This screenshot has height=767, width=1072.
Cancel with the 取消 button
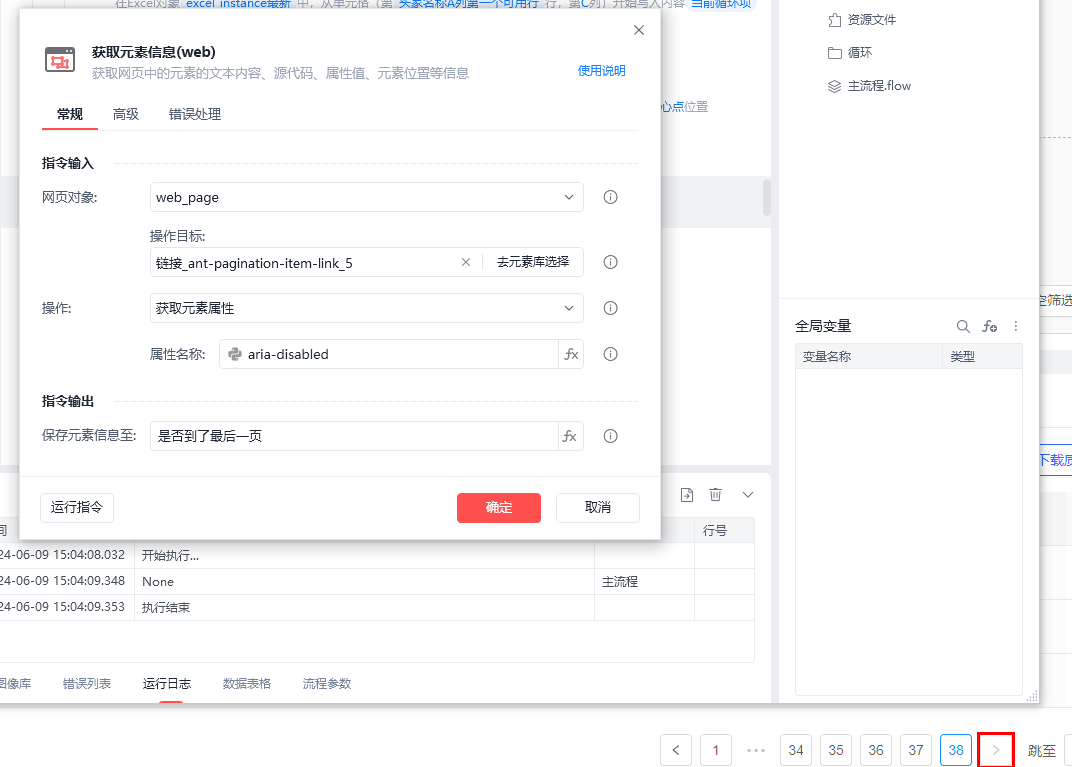(598, 507)
